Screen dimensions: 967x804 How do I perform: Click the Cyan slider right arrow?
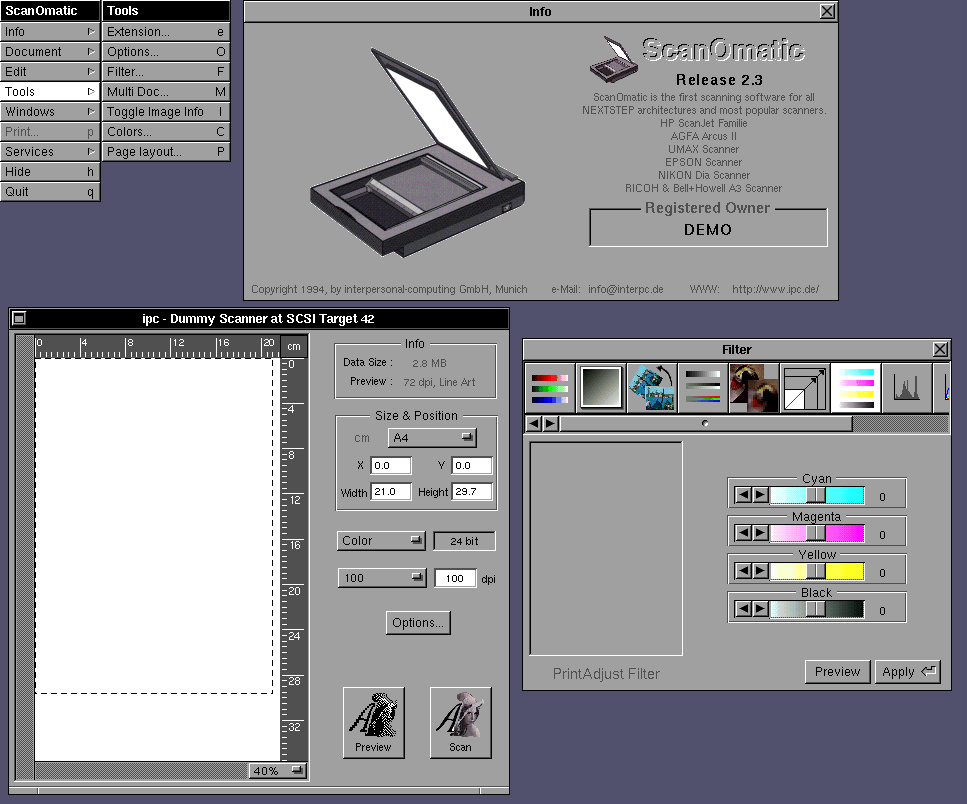pos(760,495)
